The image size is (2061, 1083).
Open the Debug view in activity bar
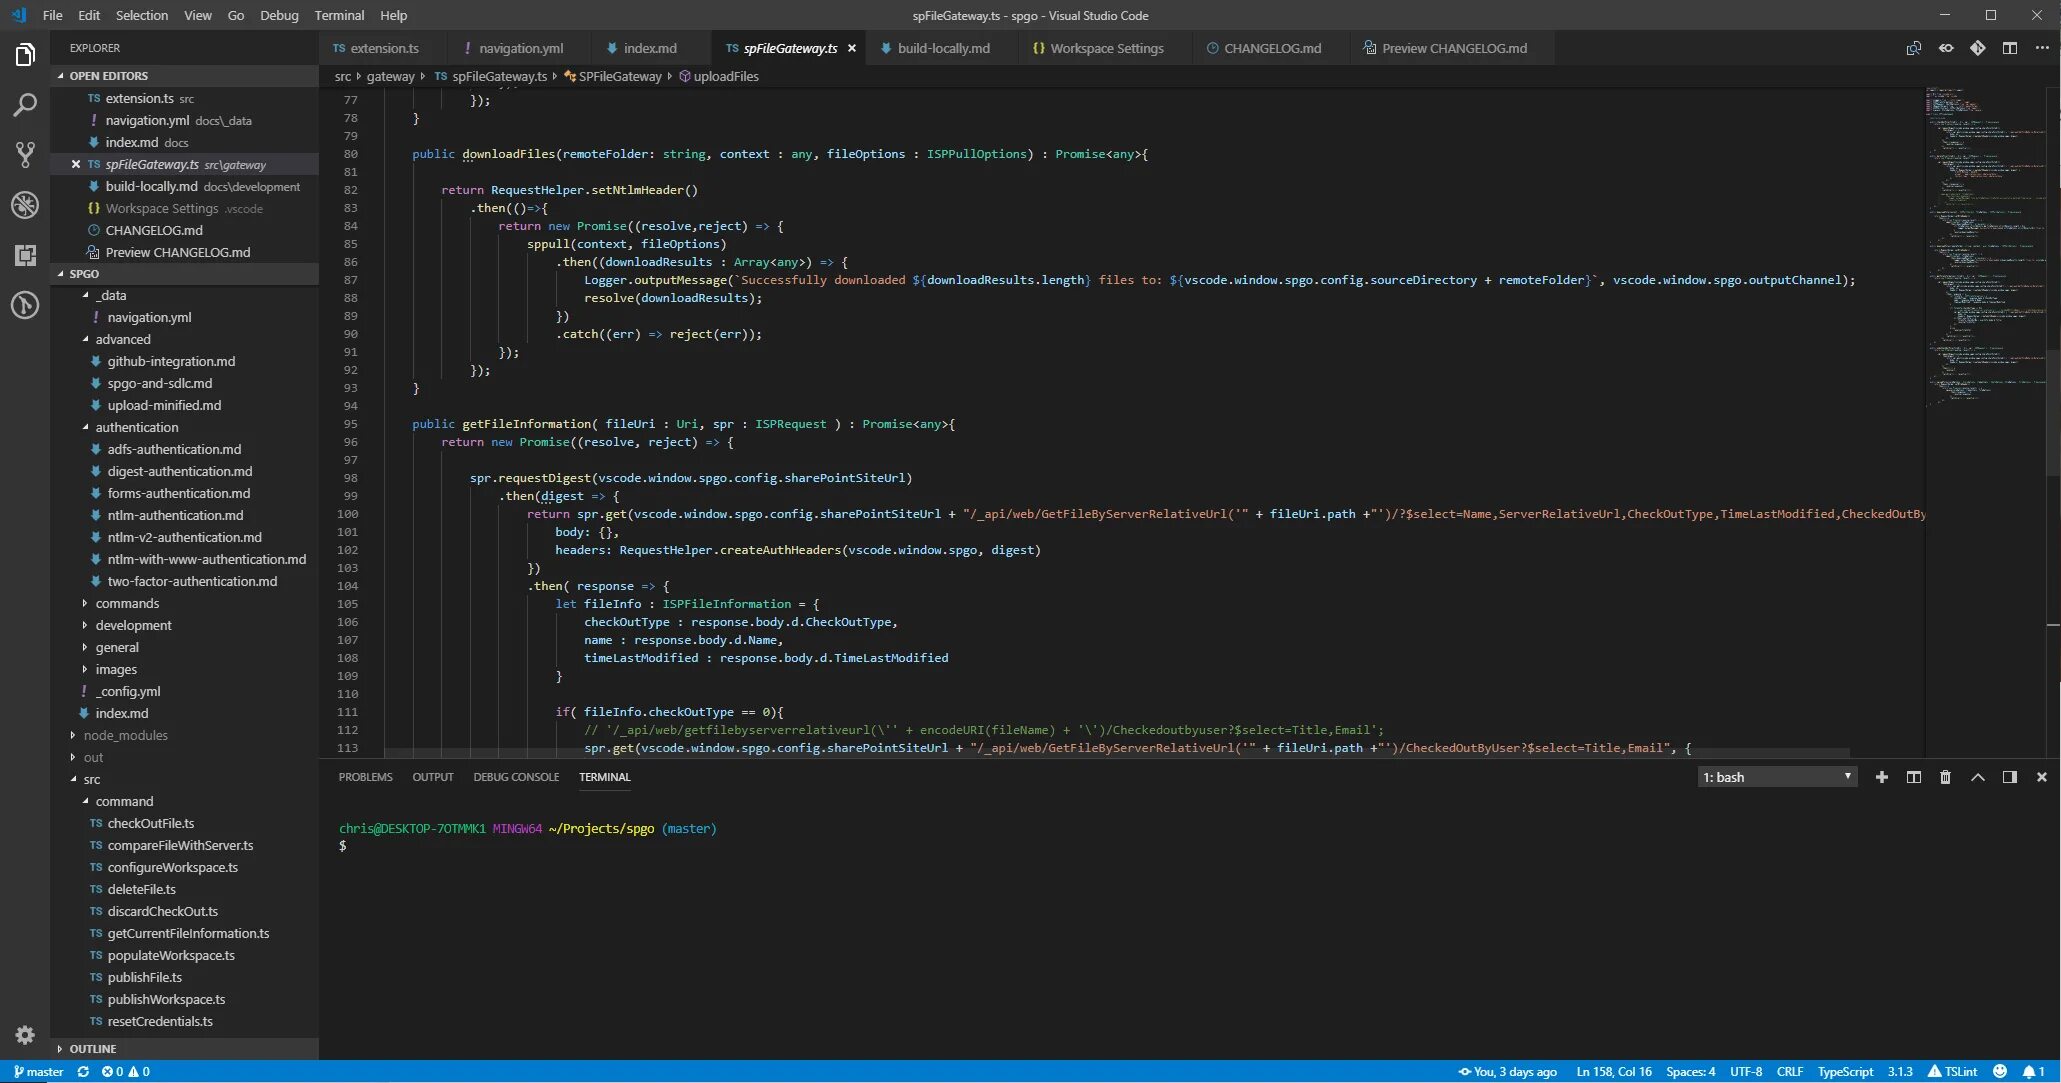point(25,205)
